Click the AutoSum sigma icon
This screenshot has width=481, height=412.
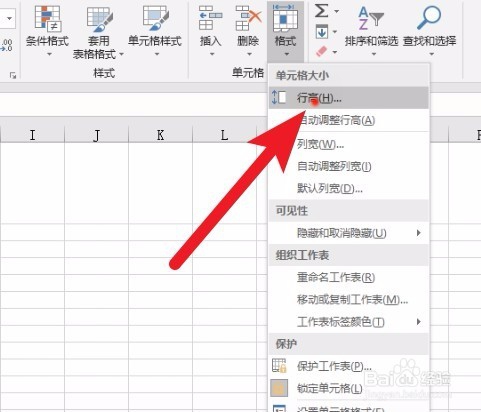point(322,11)
